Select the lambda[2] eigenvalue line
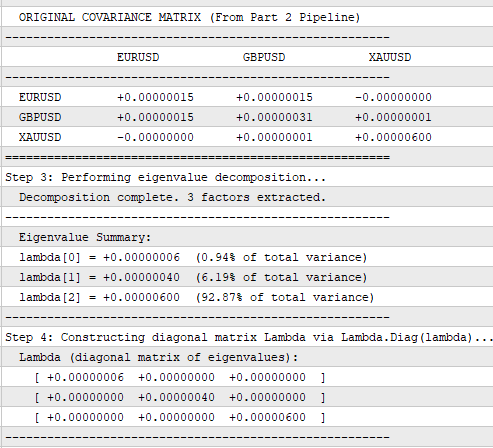This screenshot has height=448, width=493. pyautogui.click(x=196, y=297)
